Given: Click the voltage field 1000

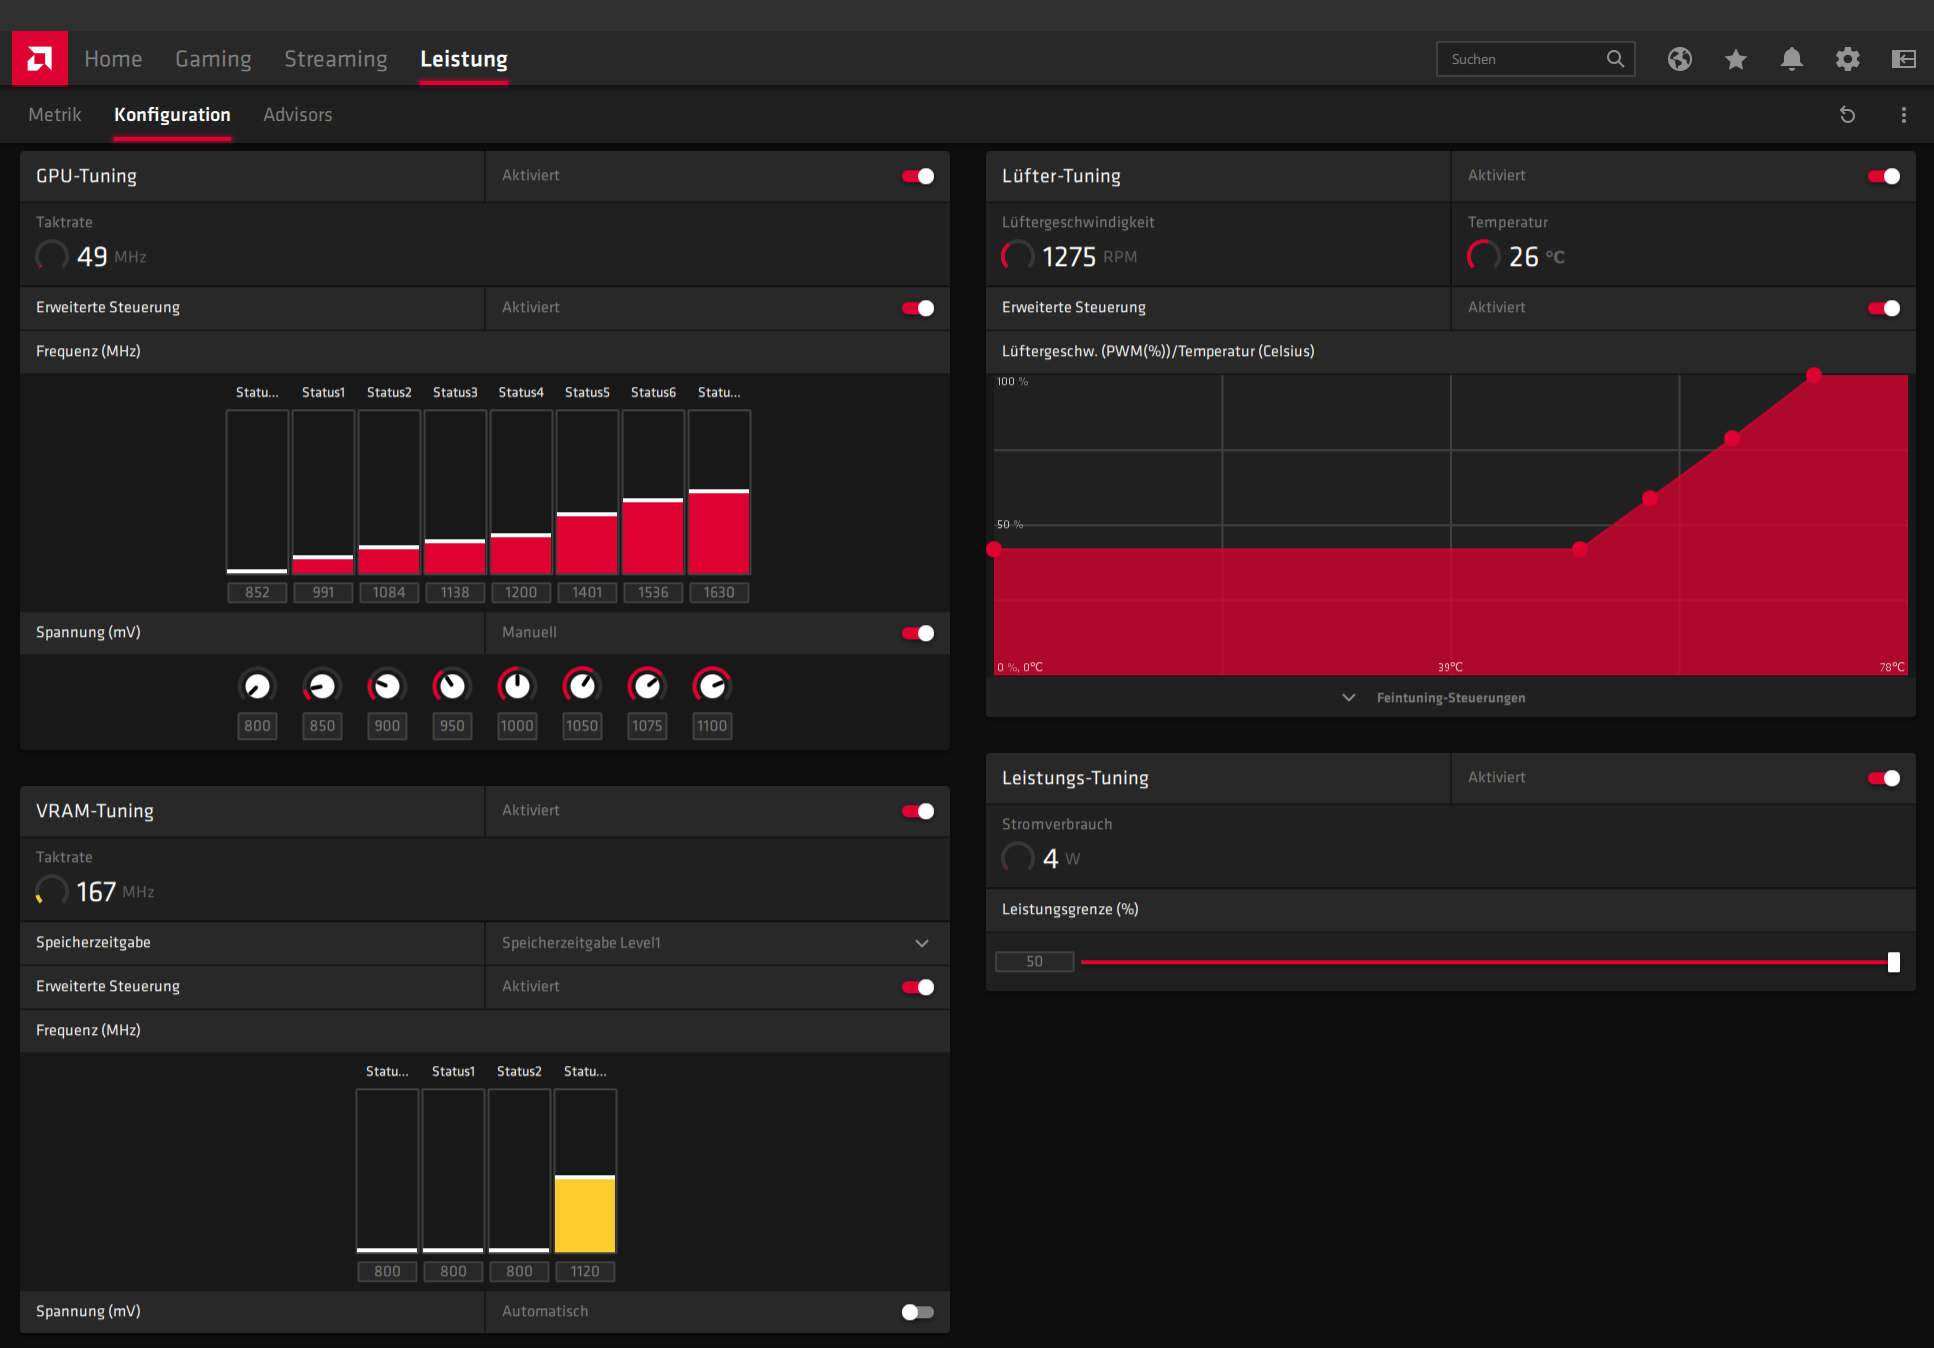Looking at the screenshot, I should click(x=517, y=726).
